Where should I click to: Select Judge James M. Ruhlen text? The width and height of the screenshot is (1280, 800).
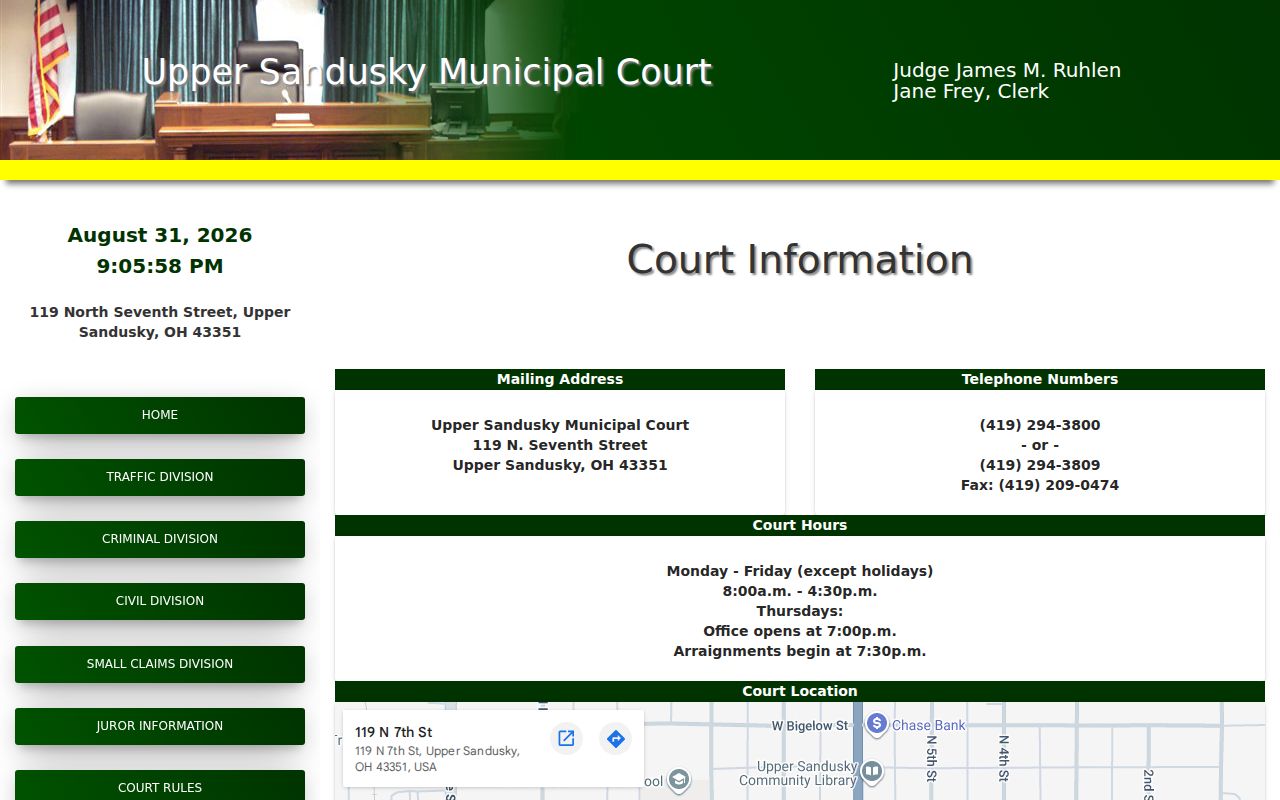1007,70
